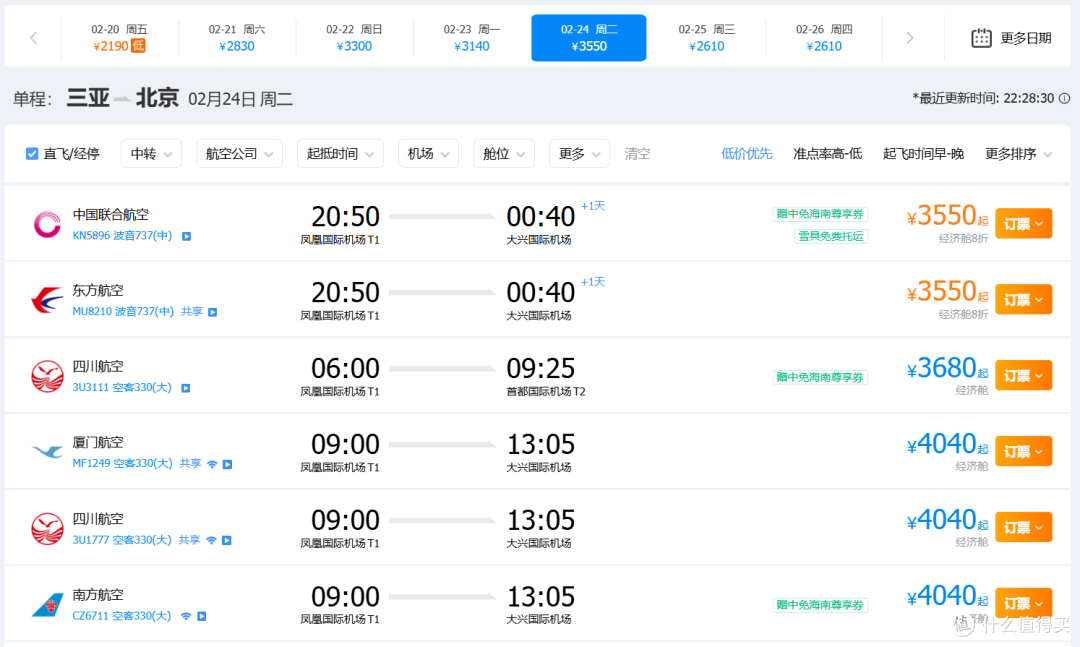Click WiFi icon on 3U1777 flight

click(211, 540)
